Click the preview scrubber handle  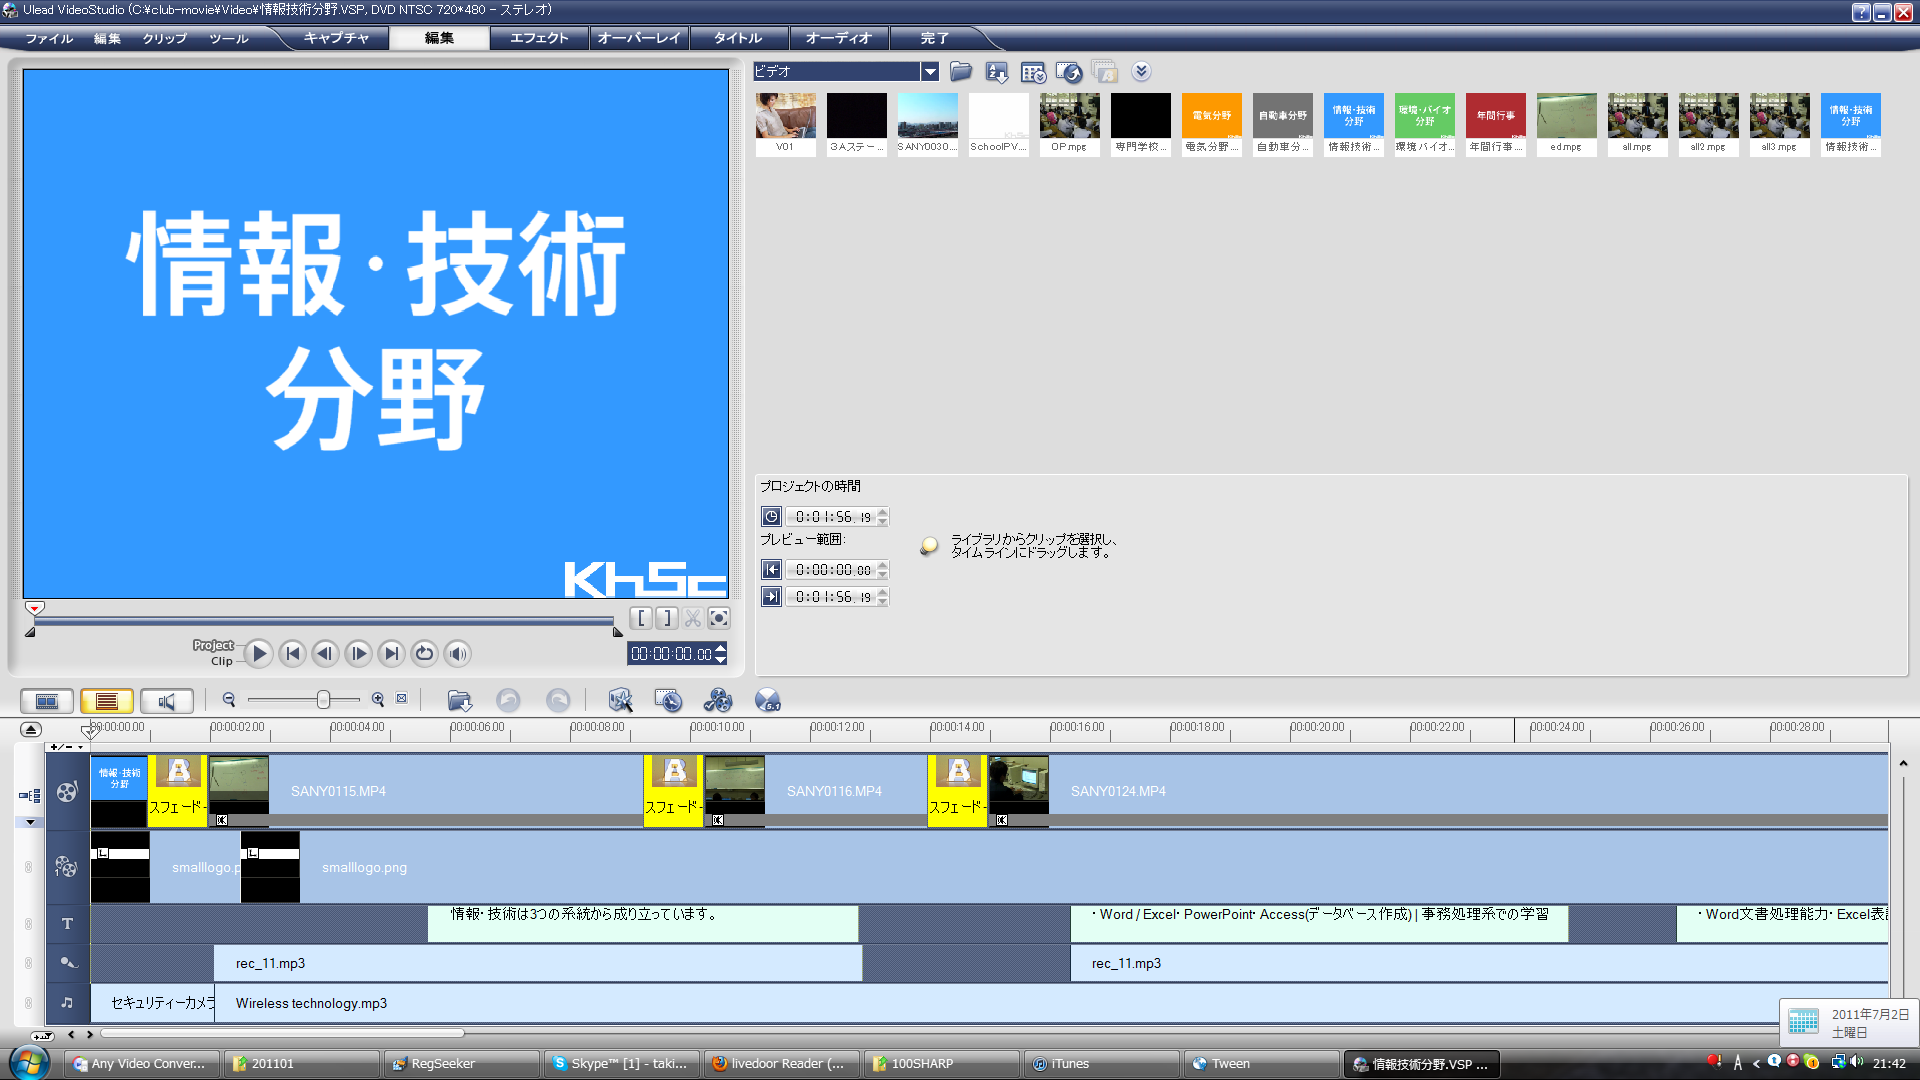tap(35, 608)
